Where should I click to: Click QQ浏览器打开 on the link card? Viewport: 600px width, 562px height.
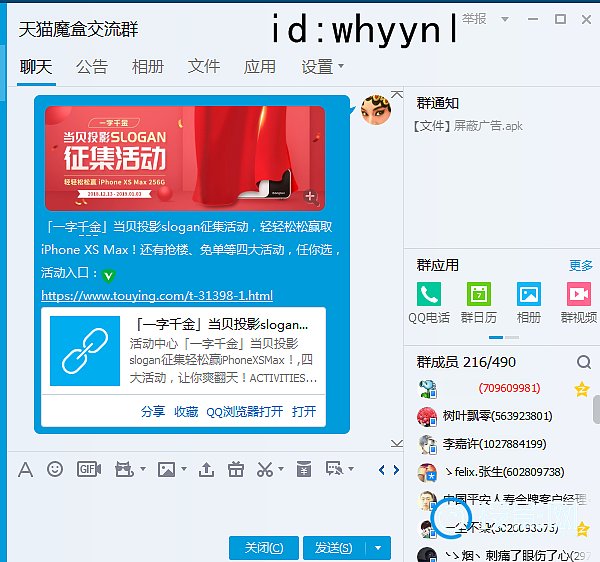tap(245, 411)
